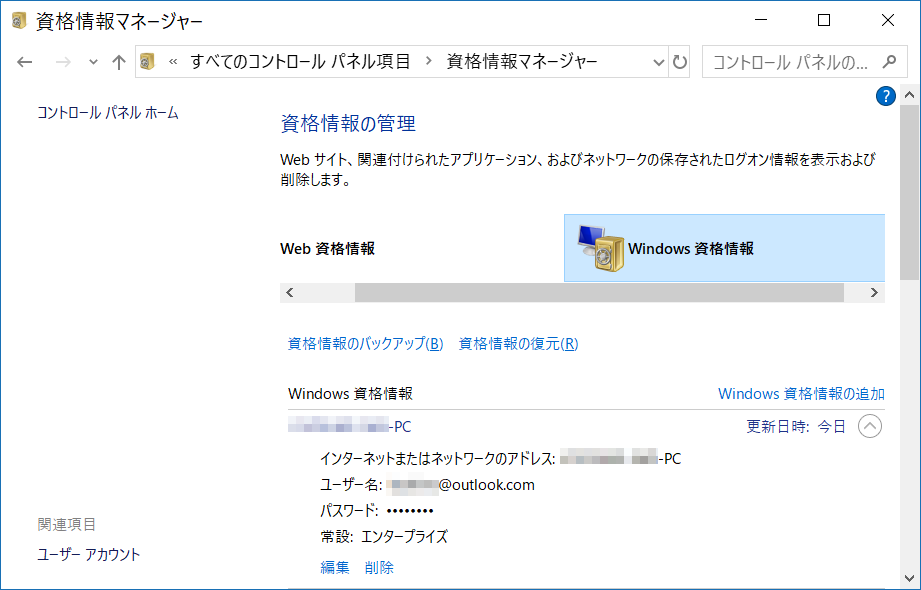Click Windows 資格情報の追加 link
The image size is (921, 590).
[x=801, y=394]
